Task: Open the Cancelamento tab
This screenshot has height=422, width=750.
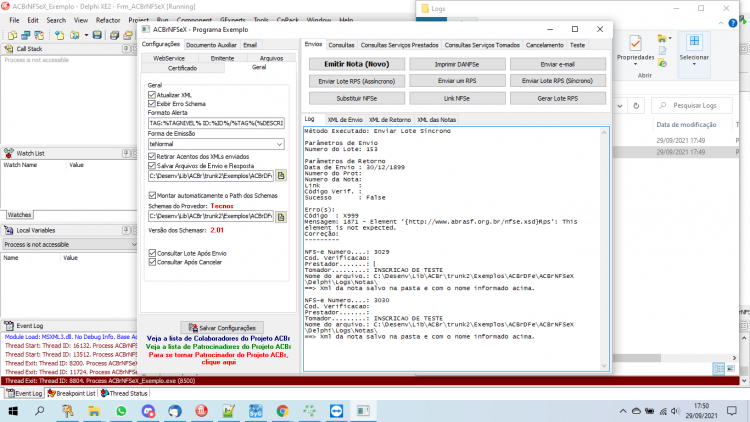Action: click(x=544, y=45)
